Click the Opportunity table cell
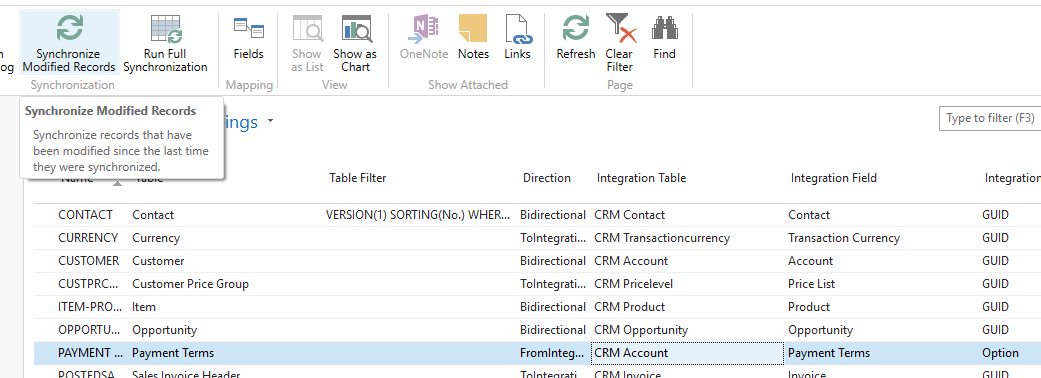 [165, 330]
